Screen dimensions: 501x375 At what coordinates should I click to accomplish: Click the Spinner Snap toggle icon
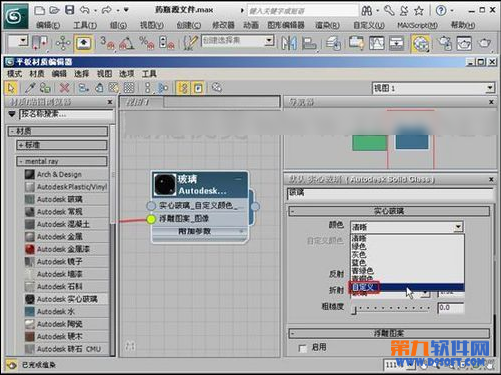167,43
